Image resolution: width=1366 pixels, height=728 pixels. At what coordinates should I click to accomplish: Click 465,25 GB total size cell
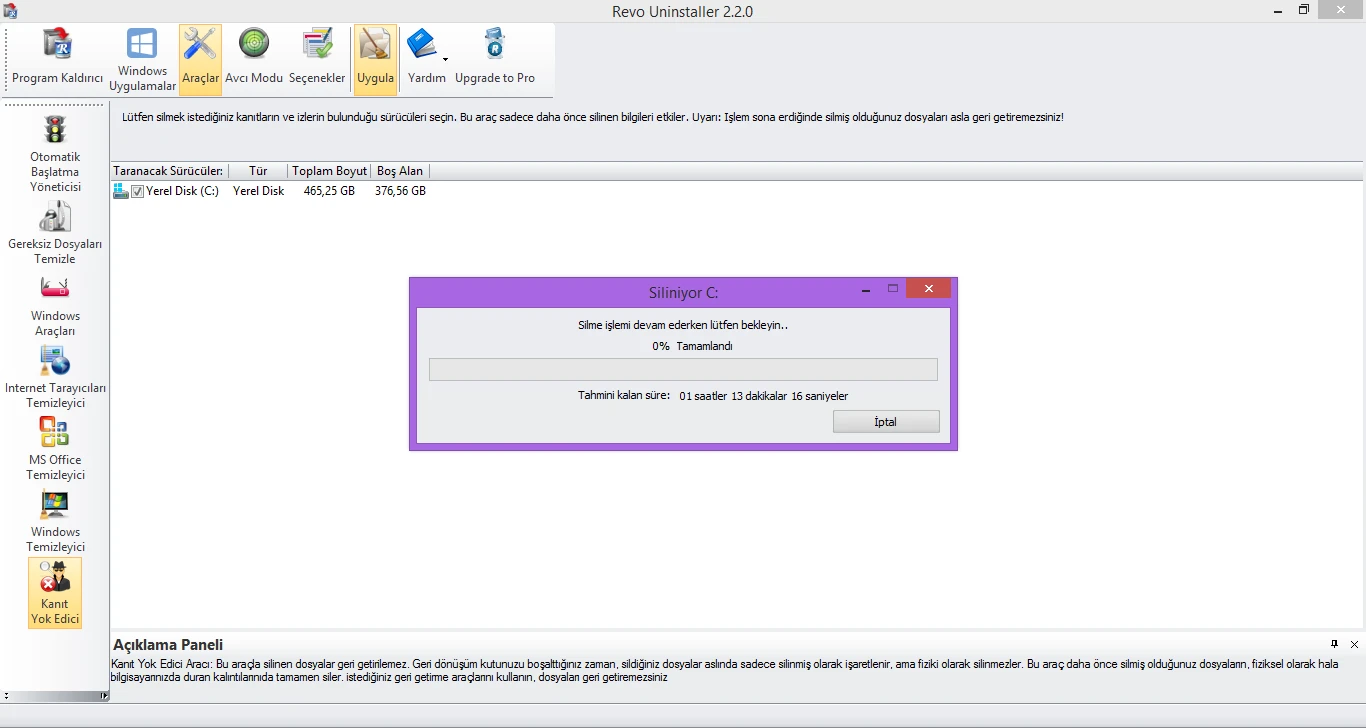(x=329, y=191)
